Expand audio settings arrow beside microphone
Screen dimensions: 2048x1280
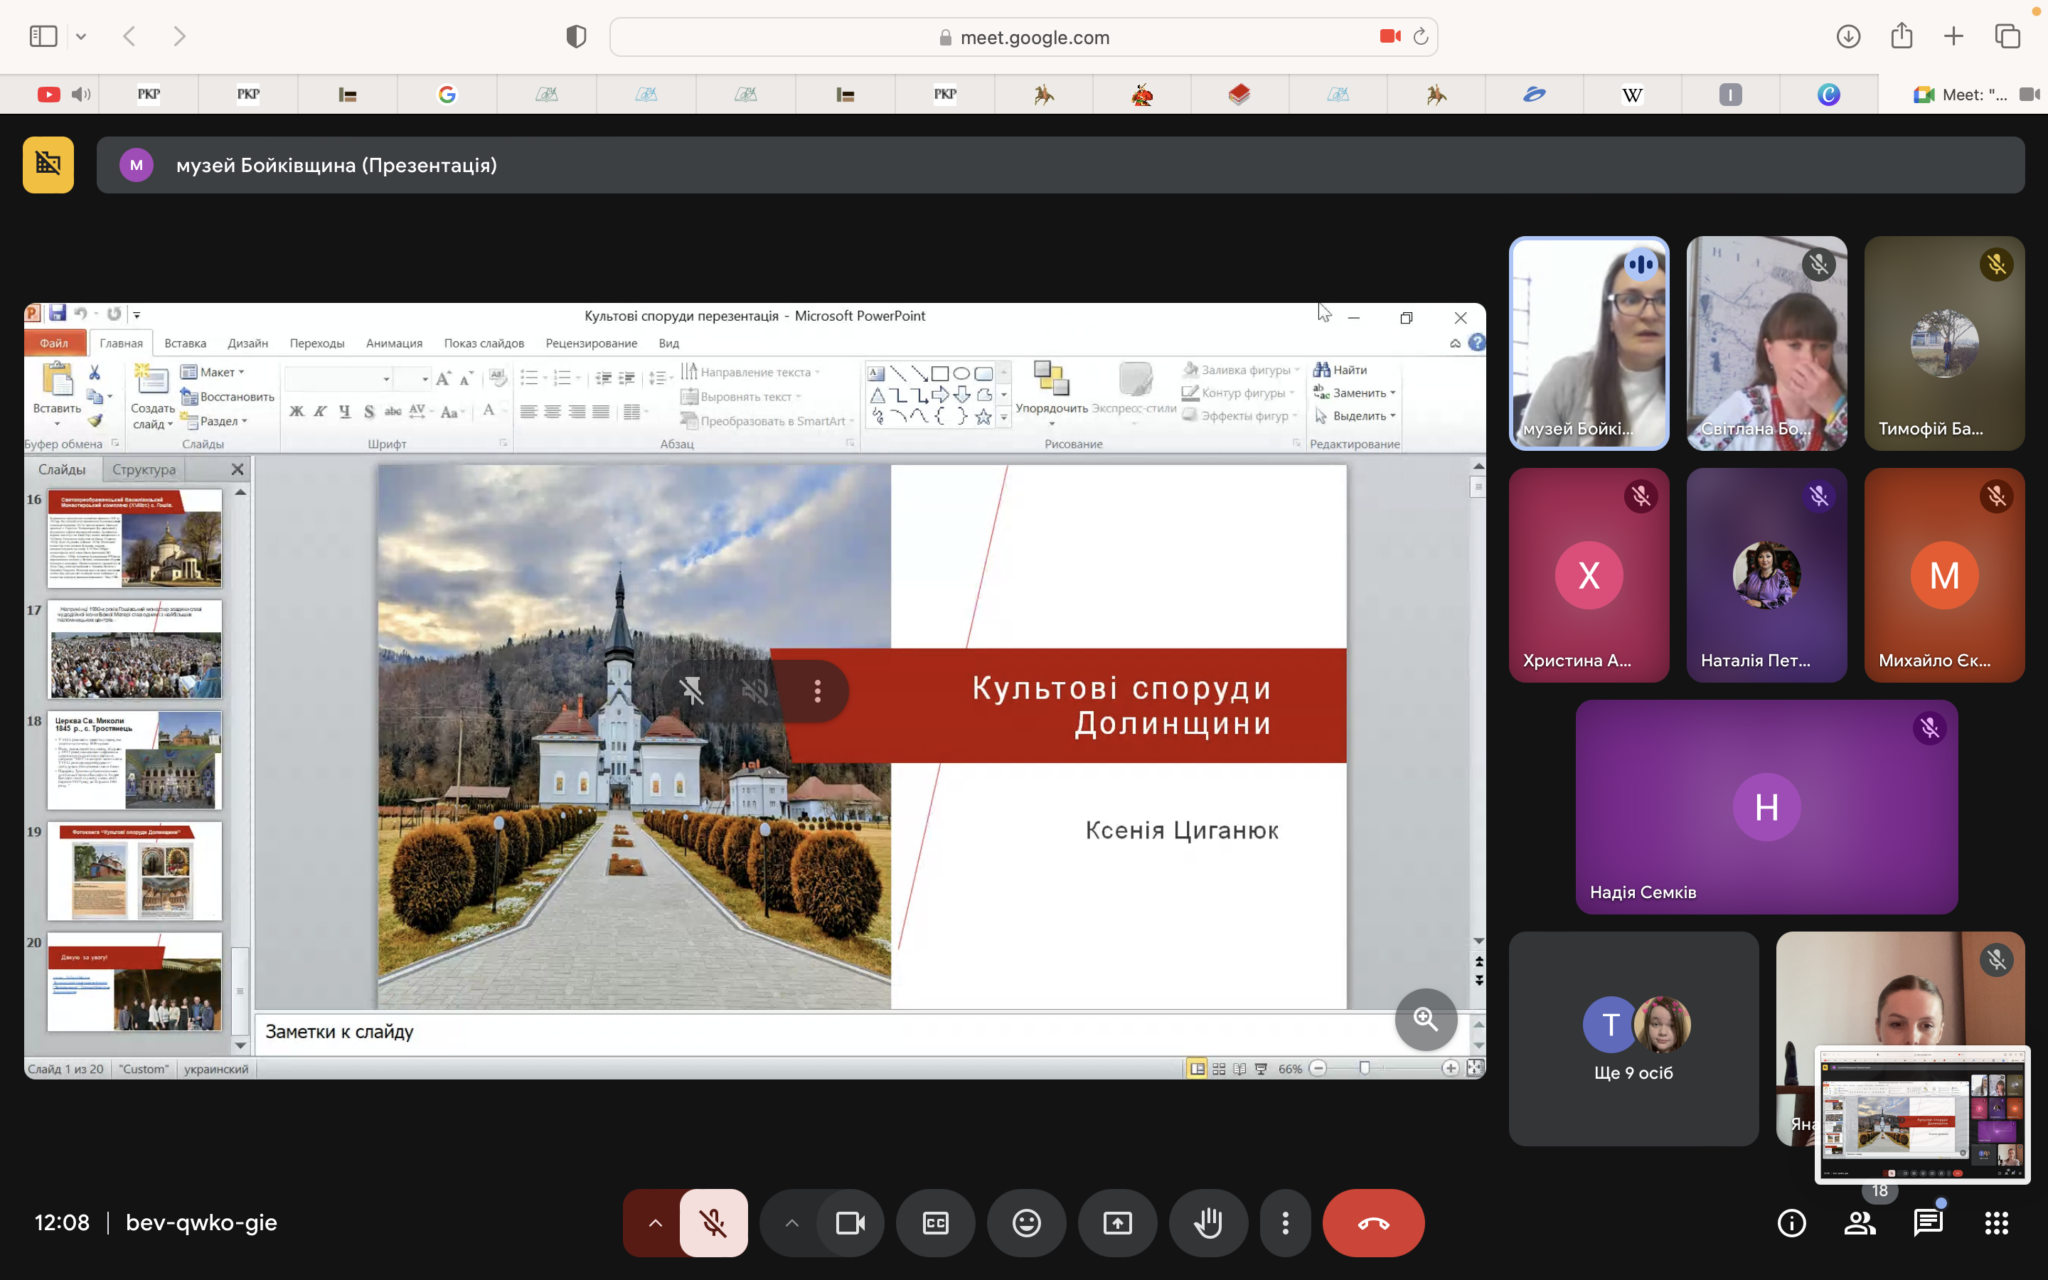pos(654,1222)
